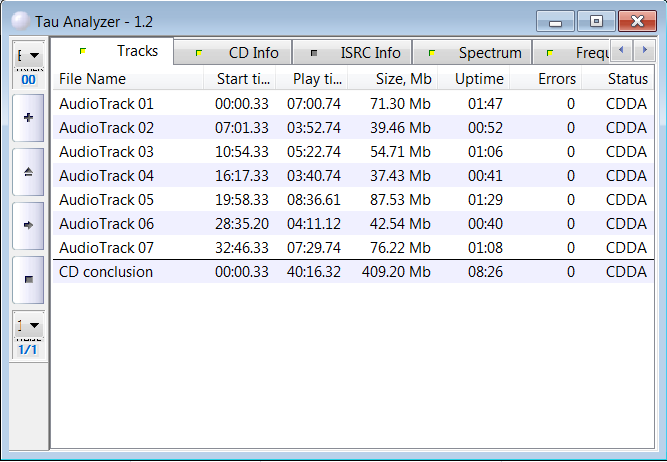Open the drive dropdown at top left

pyautogui.click(x=28, y=55)
